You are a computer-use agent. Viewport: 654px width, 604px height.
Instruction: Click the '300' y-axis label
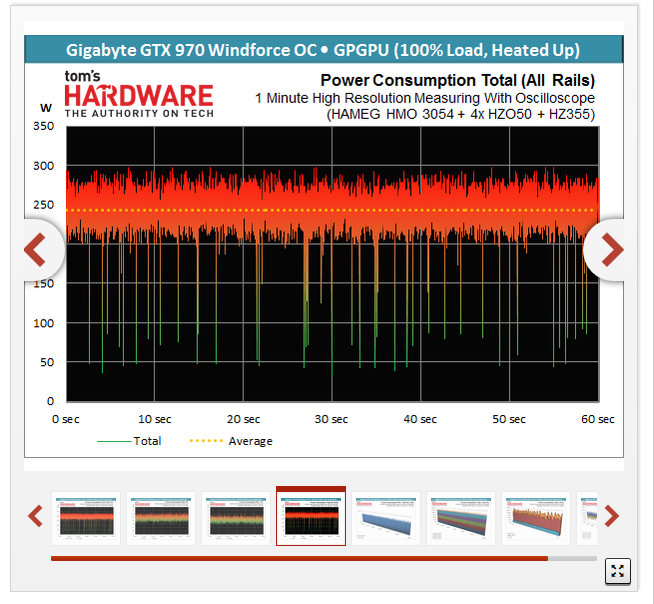pyautogui.click(x=43, y=166)
